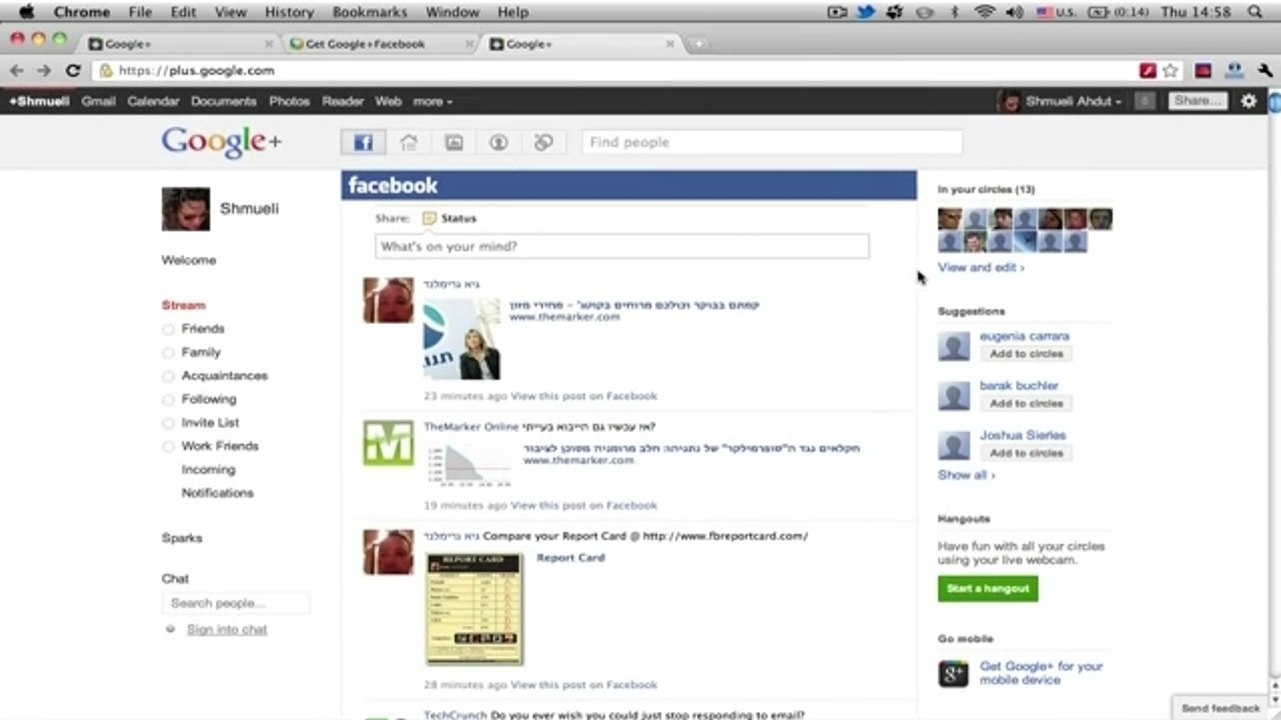Click Shmueli's profile photo in sidebar
The height and width of the screenshot is (720, 1281).
pyautogui.click(x=186, y=209)
